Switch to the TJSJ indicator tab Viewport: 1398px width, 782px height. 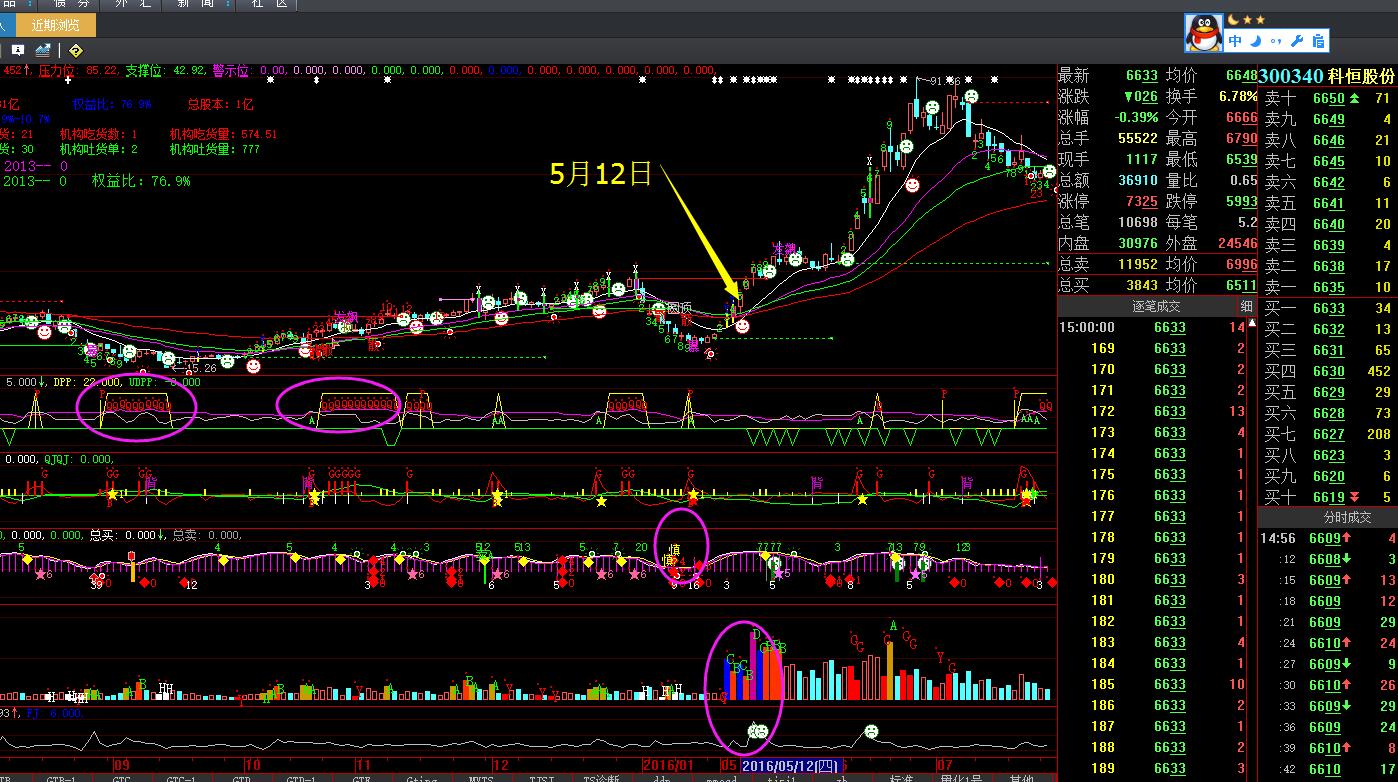[x=541, y=778]
